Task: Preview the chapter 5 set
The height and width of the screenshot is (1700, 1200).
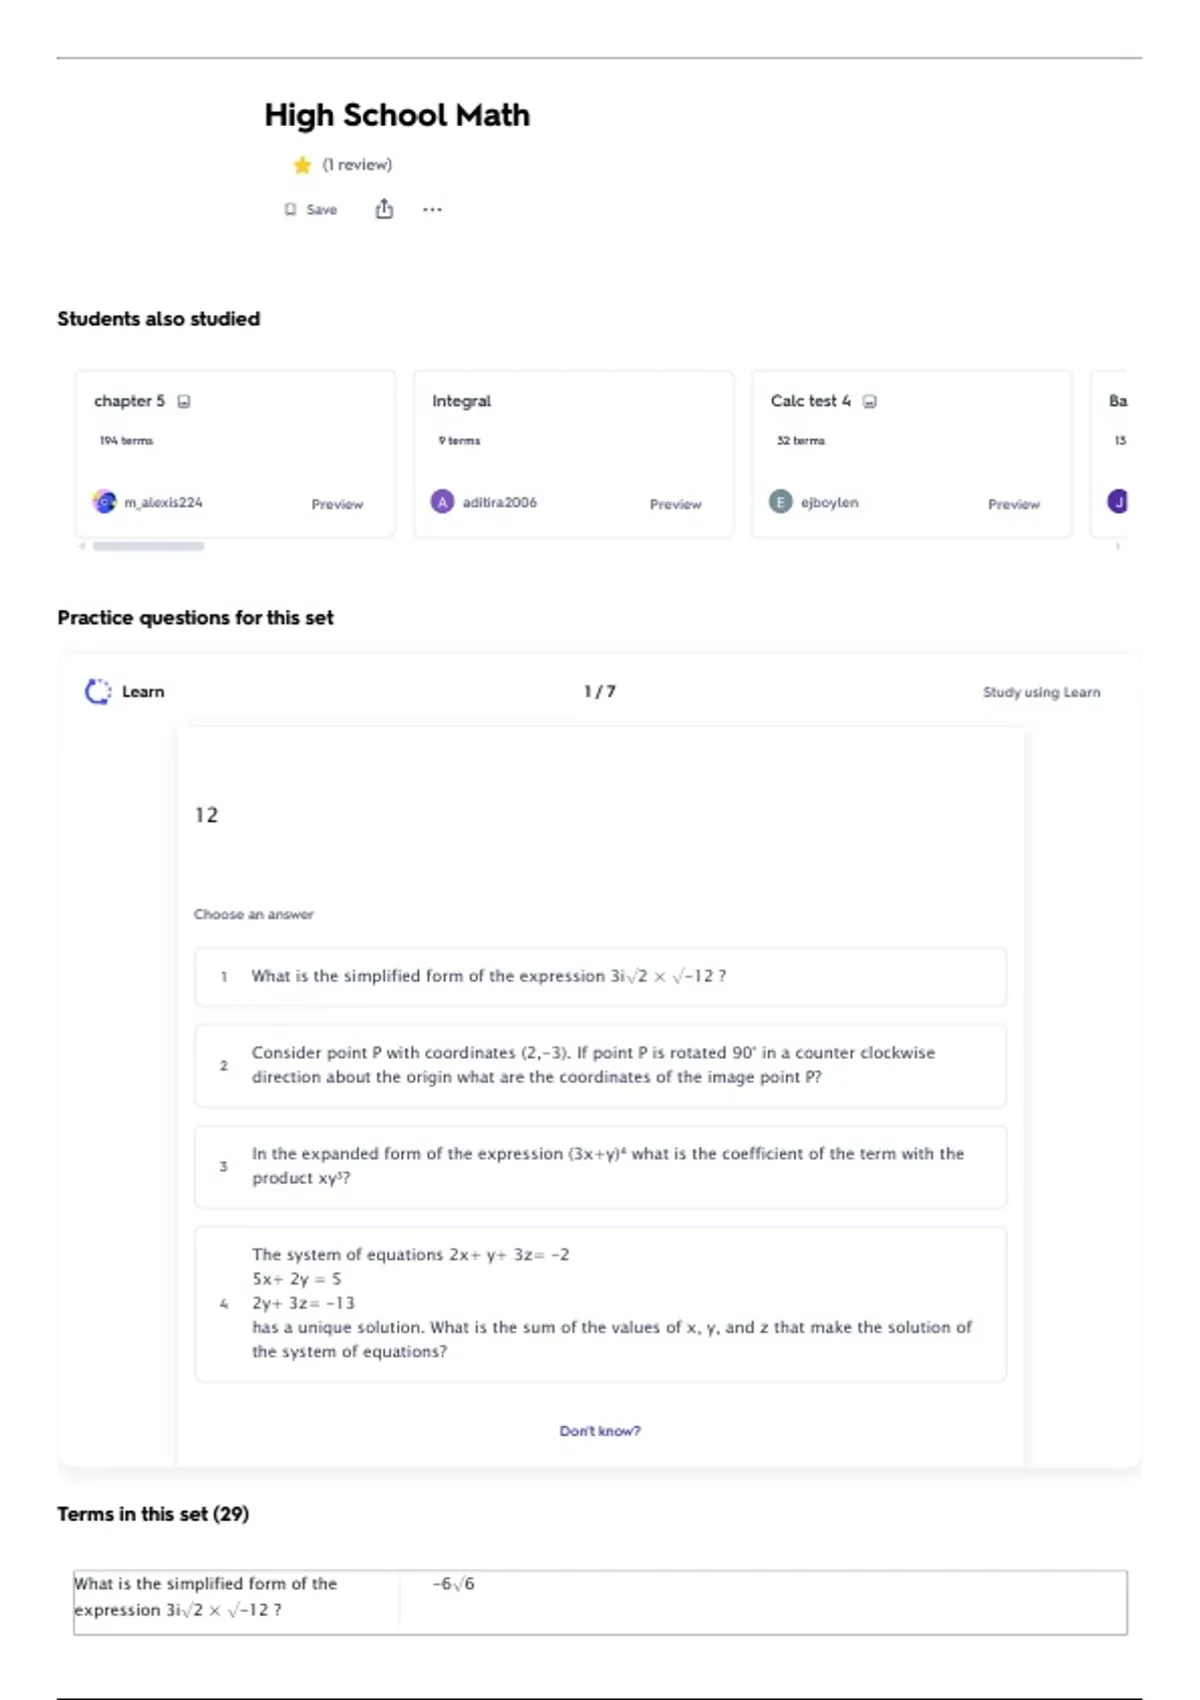Action: 337,504
